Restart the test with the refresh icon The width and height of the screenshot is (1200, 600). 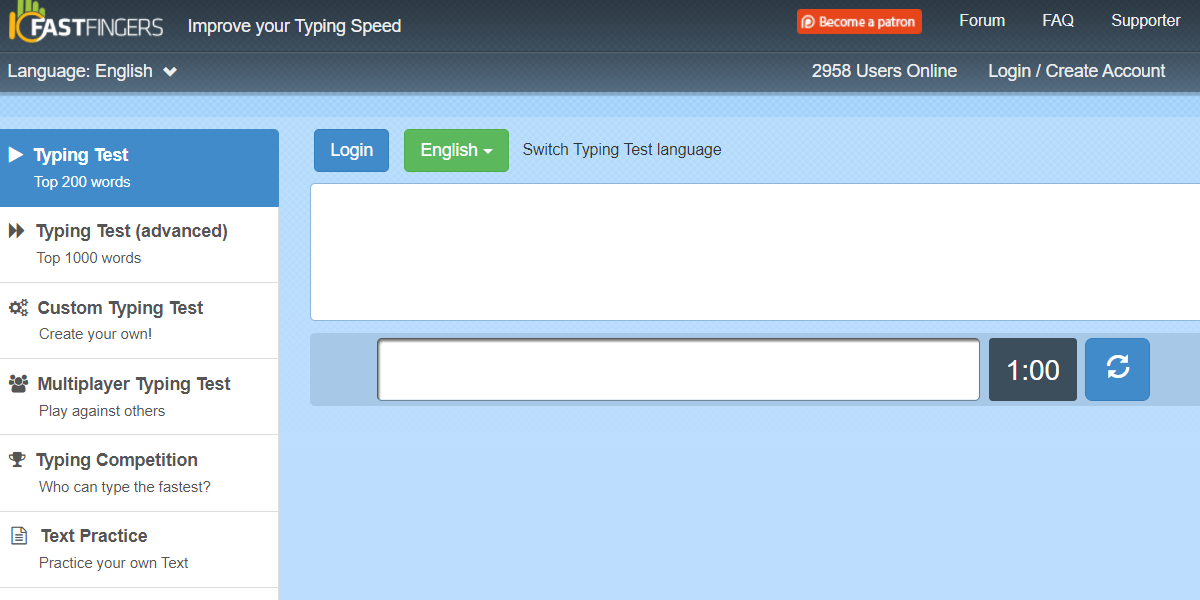click(x=1117, y=369)
